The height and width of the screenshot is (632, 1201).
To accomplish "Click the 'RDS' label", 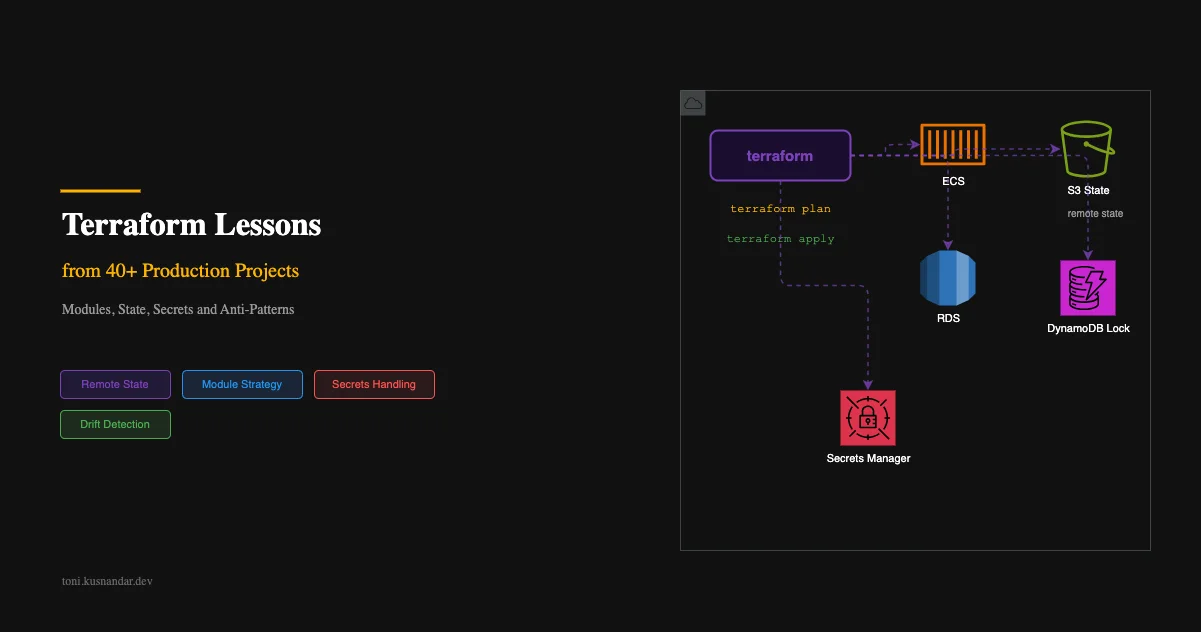I will (x=947, y=319).
